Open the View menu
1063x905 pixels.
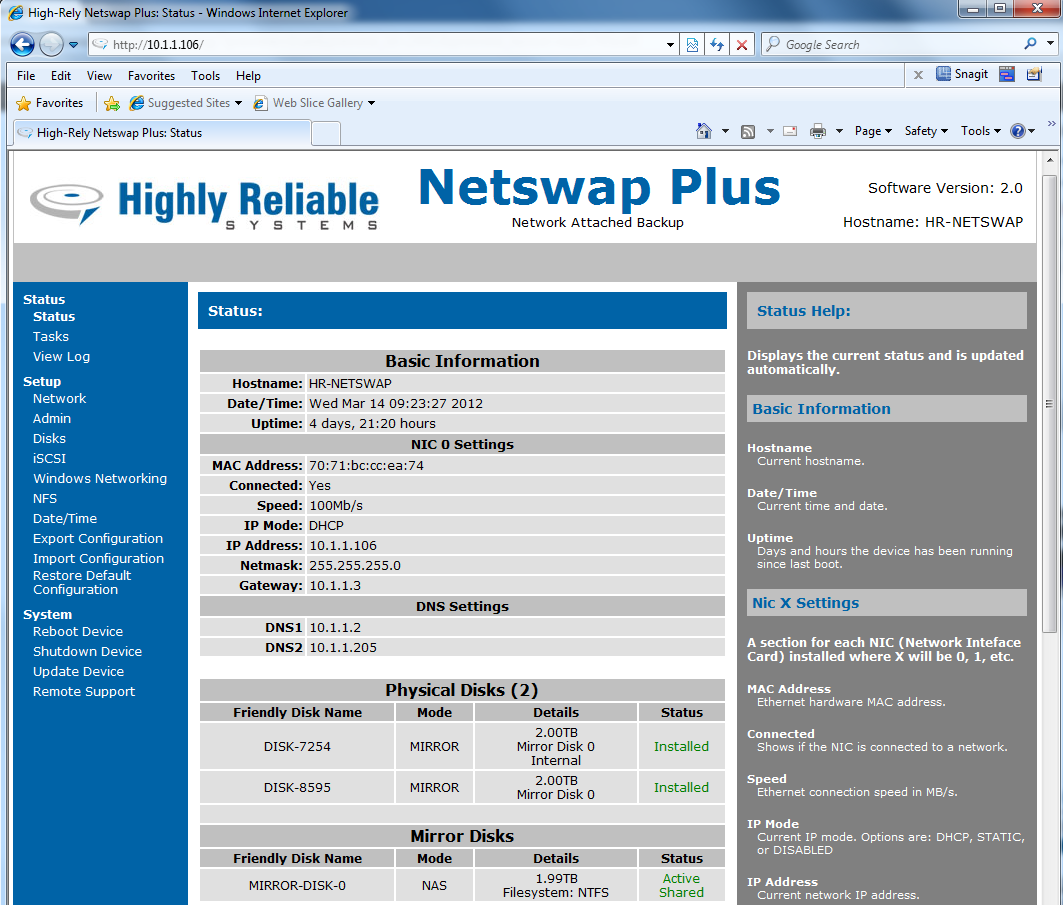[x=99, y=76]
